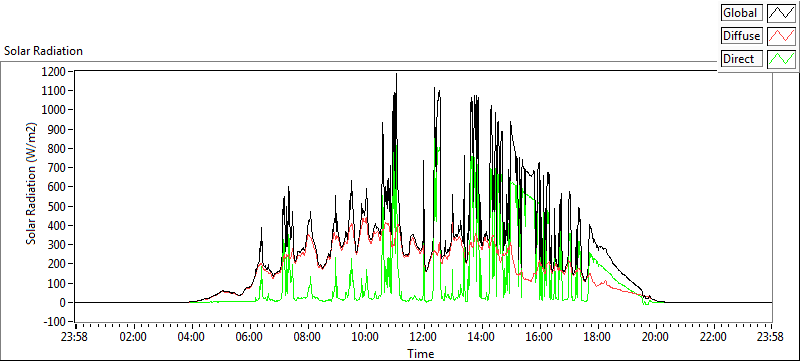Select the 'Solar Radiation' chart title

coord(43,51)
